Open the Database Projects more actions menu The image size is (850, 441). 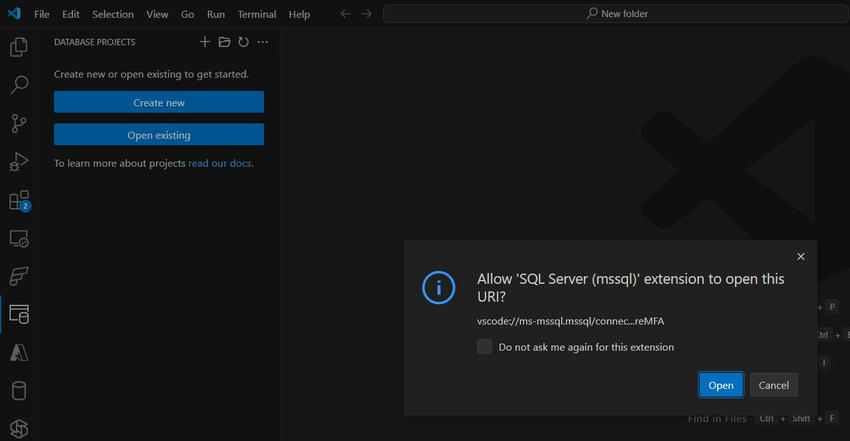coord(263,42)
